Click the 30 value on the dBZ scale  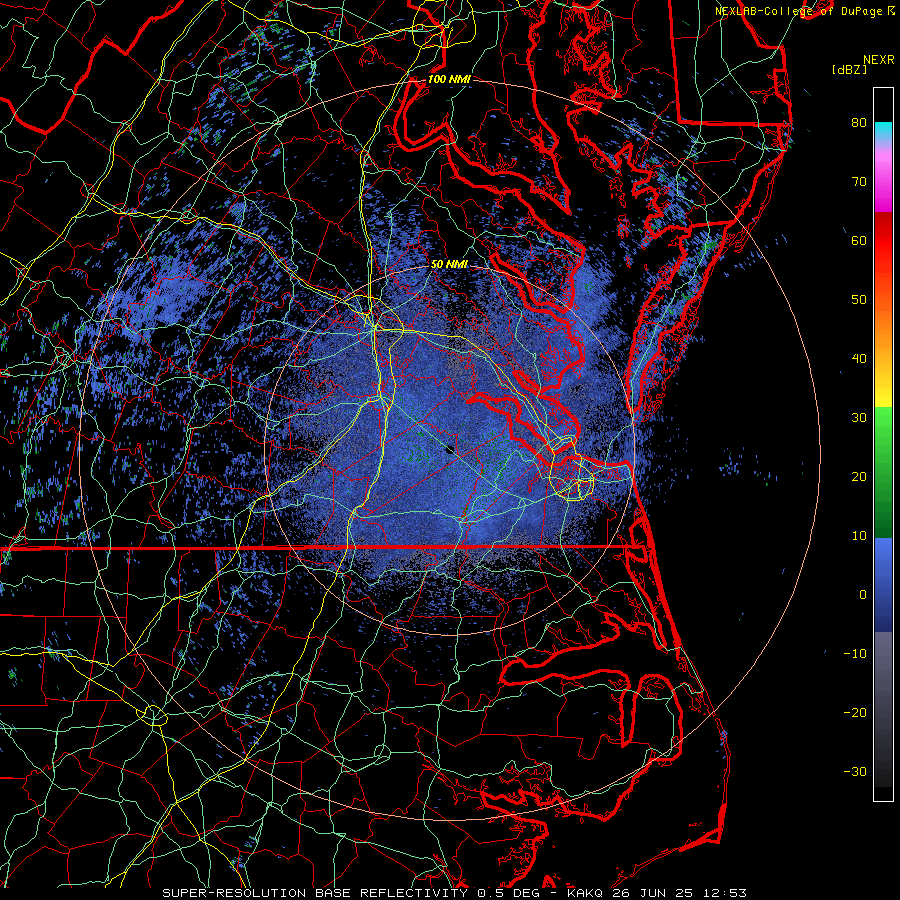pos(859,417)
